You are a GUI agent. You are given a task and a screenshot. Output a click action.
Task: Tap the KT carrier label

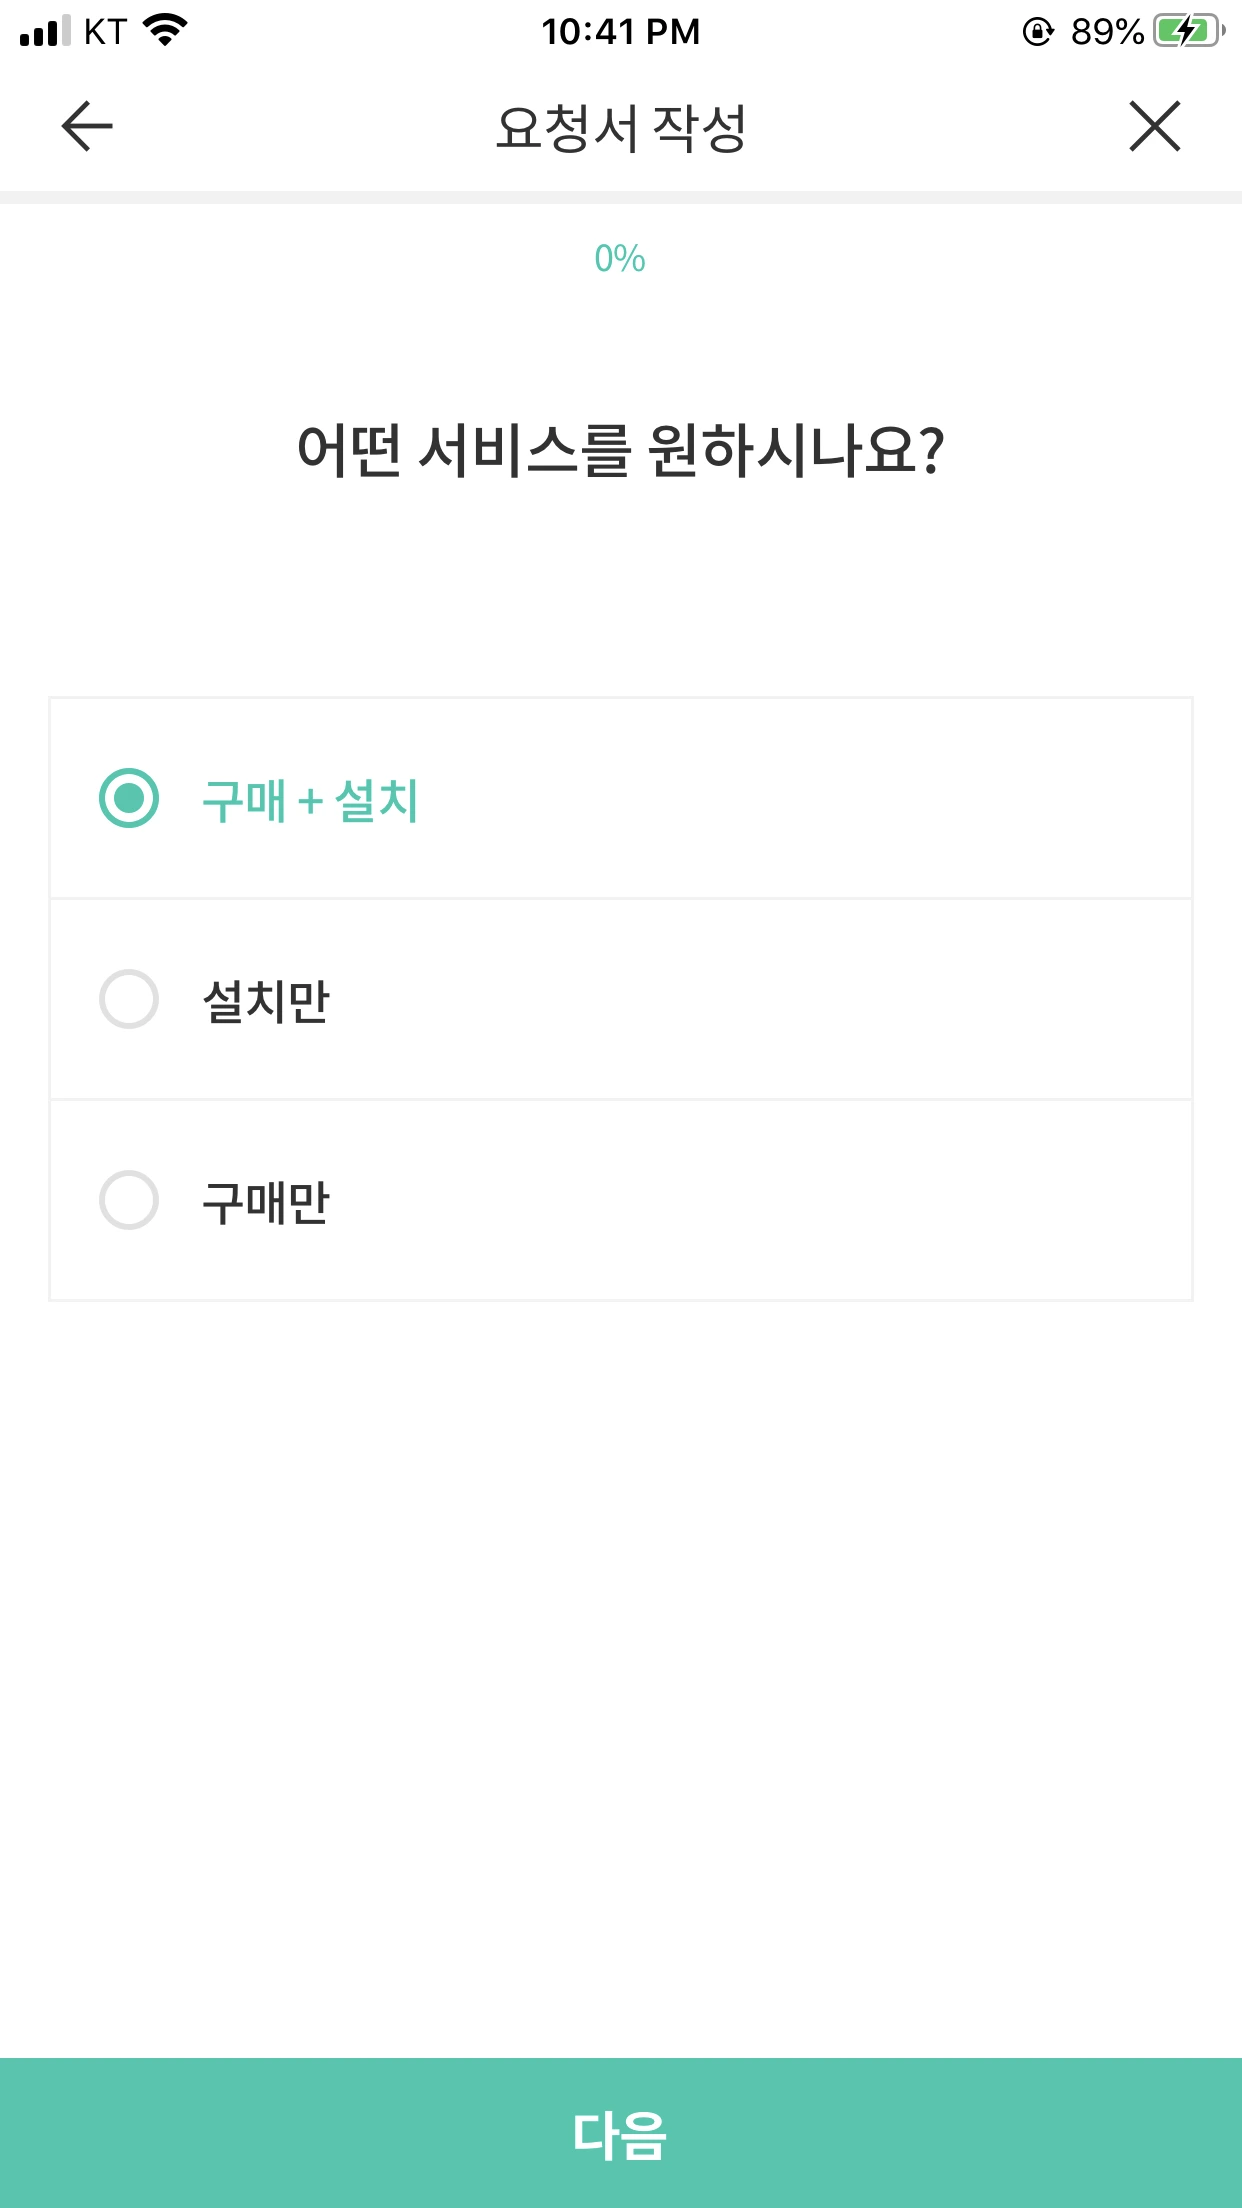pyautogui.click(x=105, y=32)
